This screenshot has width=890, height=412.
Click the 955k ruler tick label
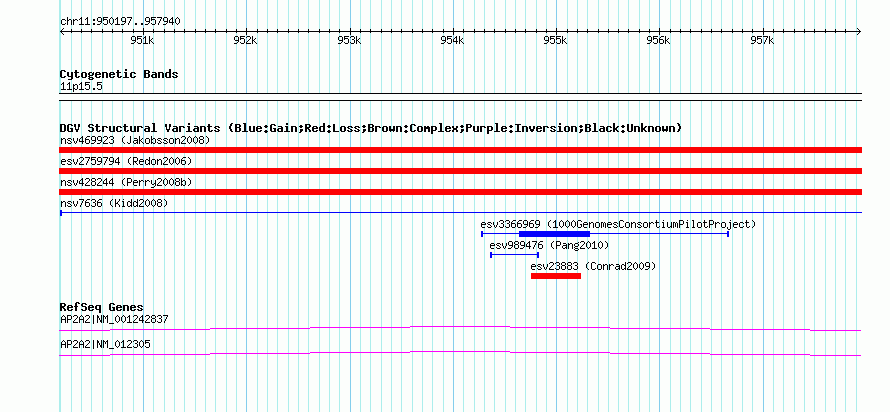click(555, 41)
